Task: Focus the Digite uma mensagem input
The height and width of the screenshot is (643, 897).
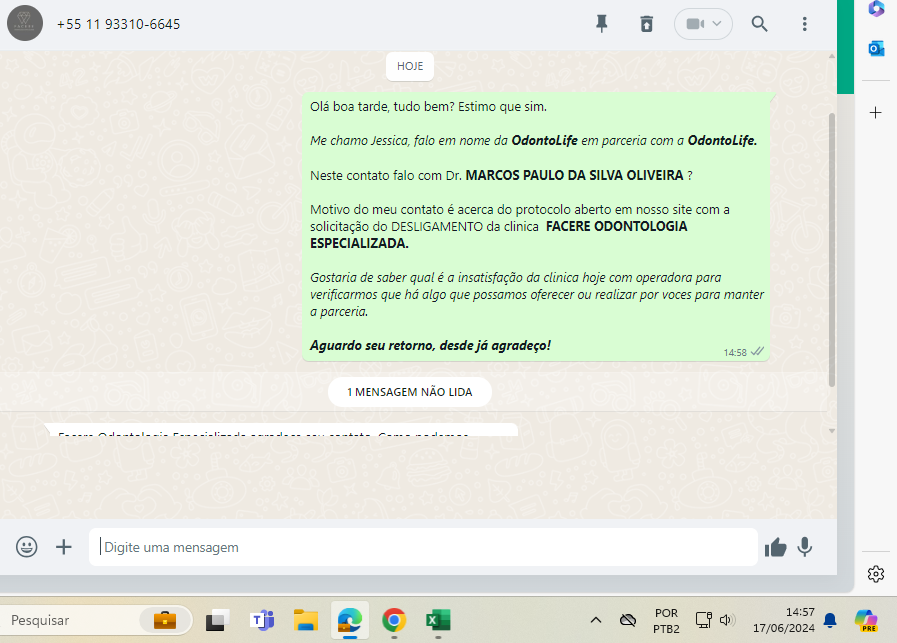Action: (423, 547)
